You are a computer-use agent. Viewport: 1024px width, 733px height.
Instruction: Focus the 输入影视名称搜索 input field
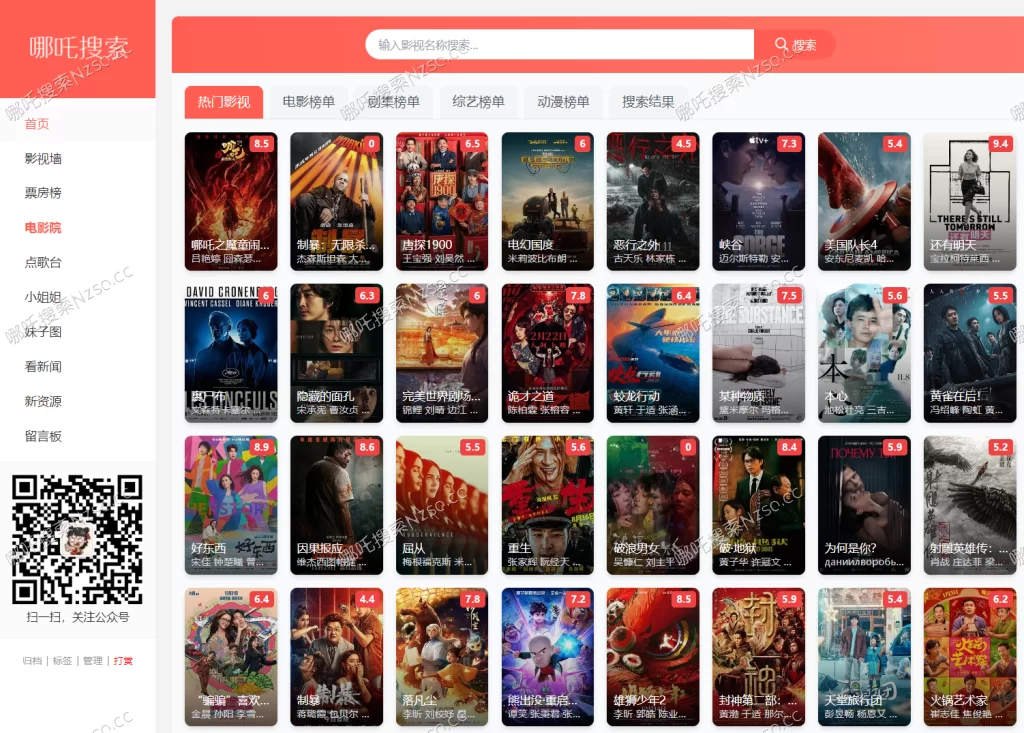click(x=560, y=44)
